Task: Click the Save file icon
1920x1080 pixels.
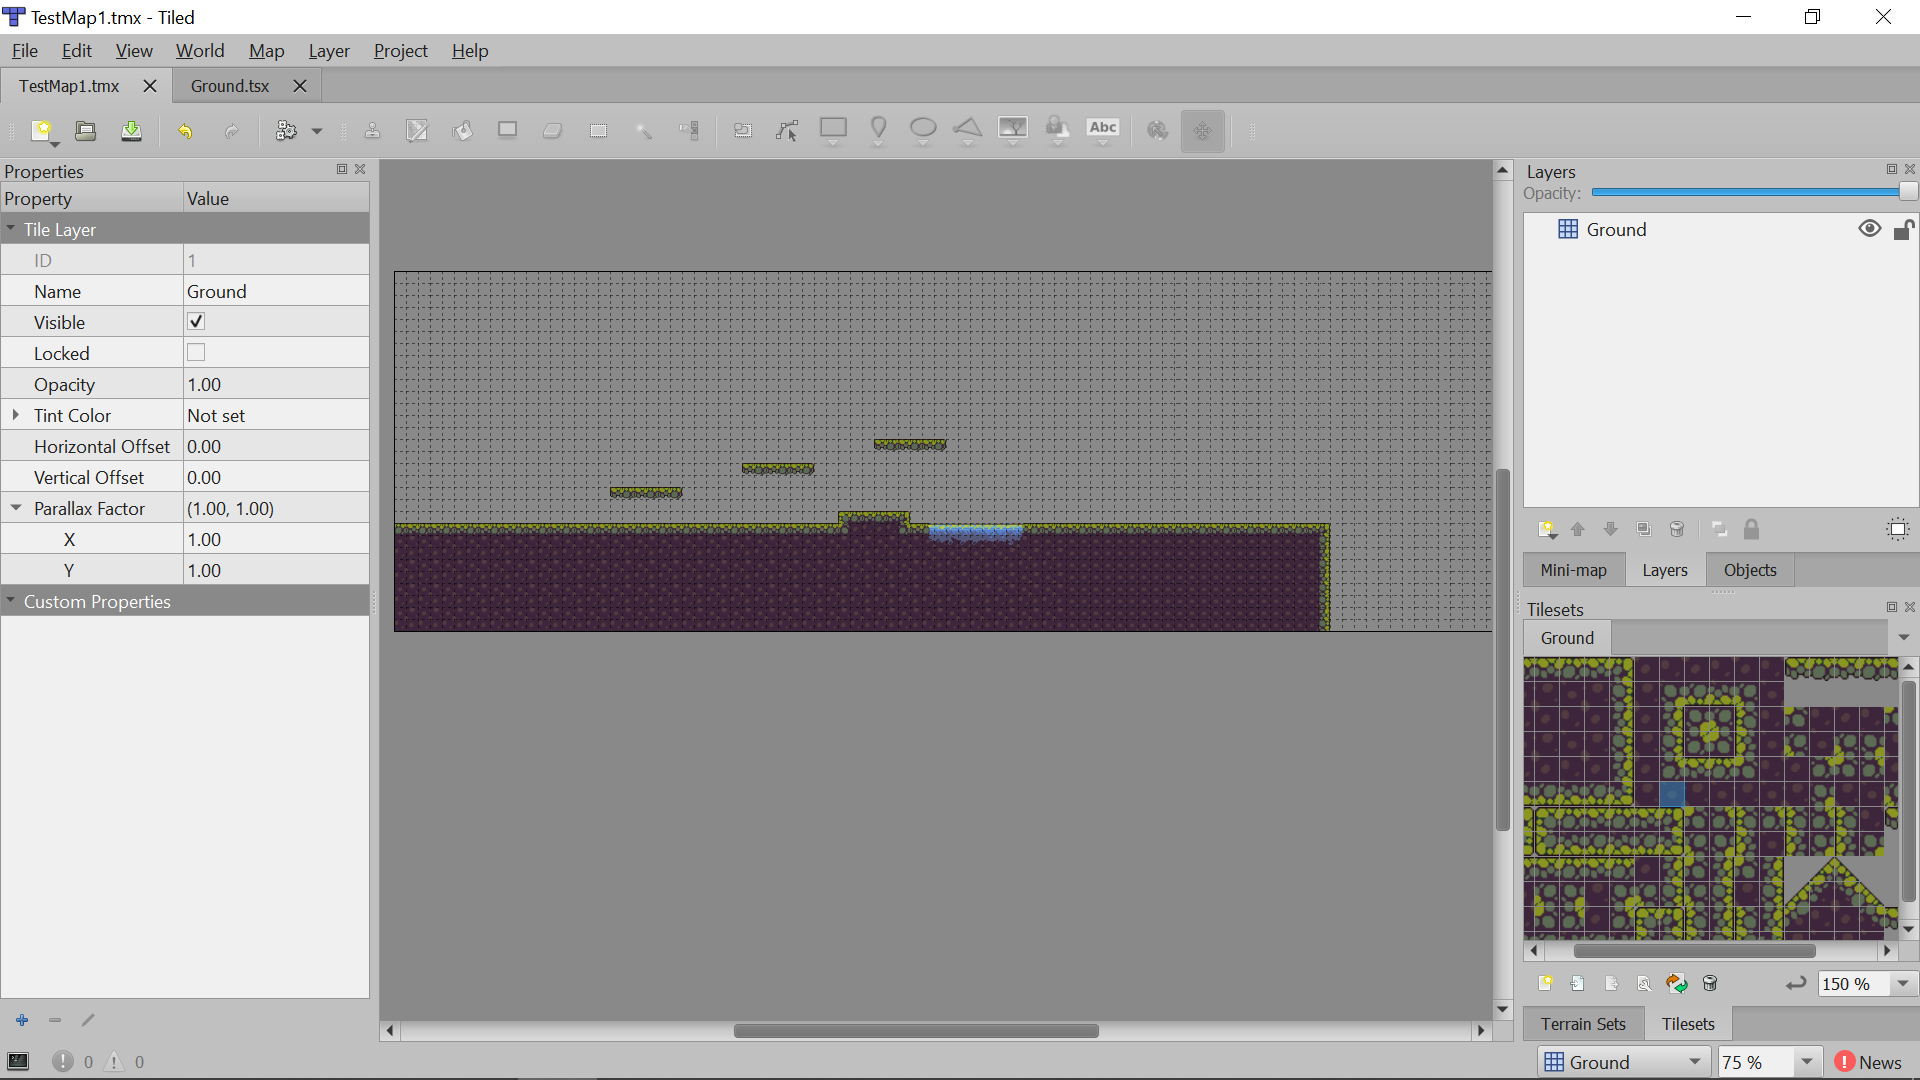Action: pos(131,131)
